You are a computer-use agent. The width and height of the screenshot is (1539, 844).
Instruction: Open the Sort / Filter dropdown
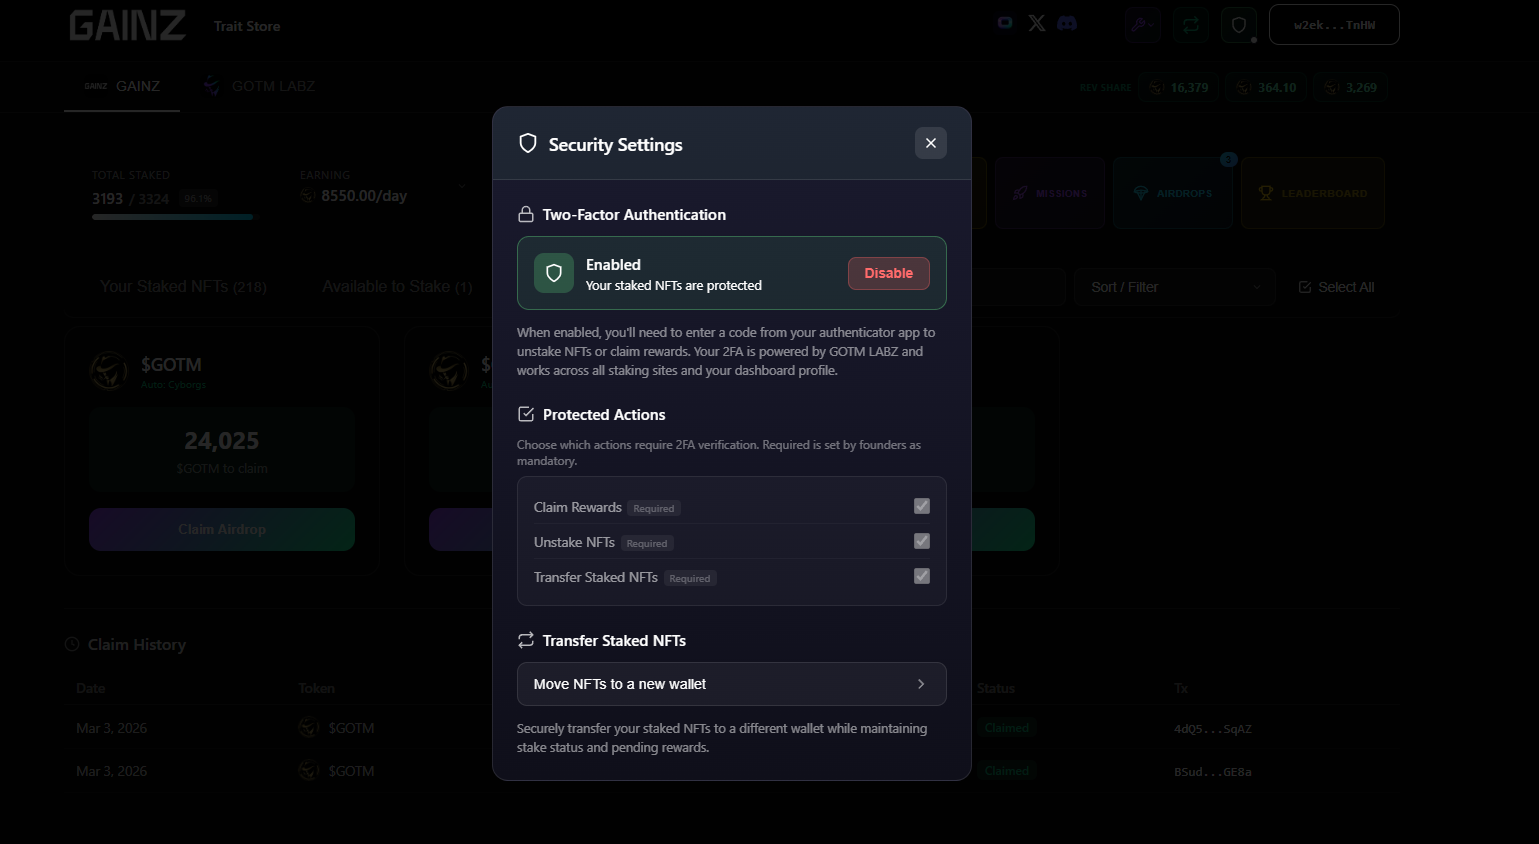pyautogui.click(x=1175, y=287)
